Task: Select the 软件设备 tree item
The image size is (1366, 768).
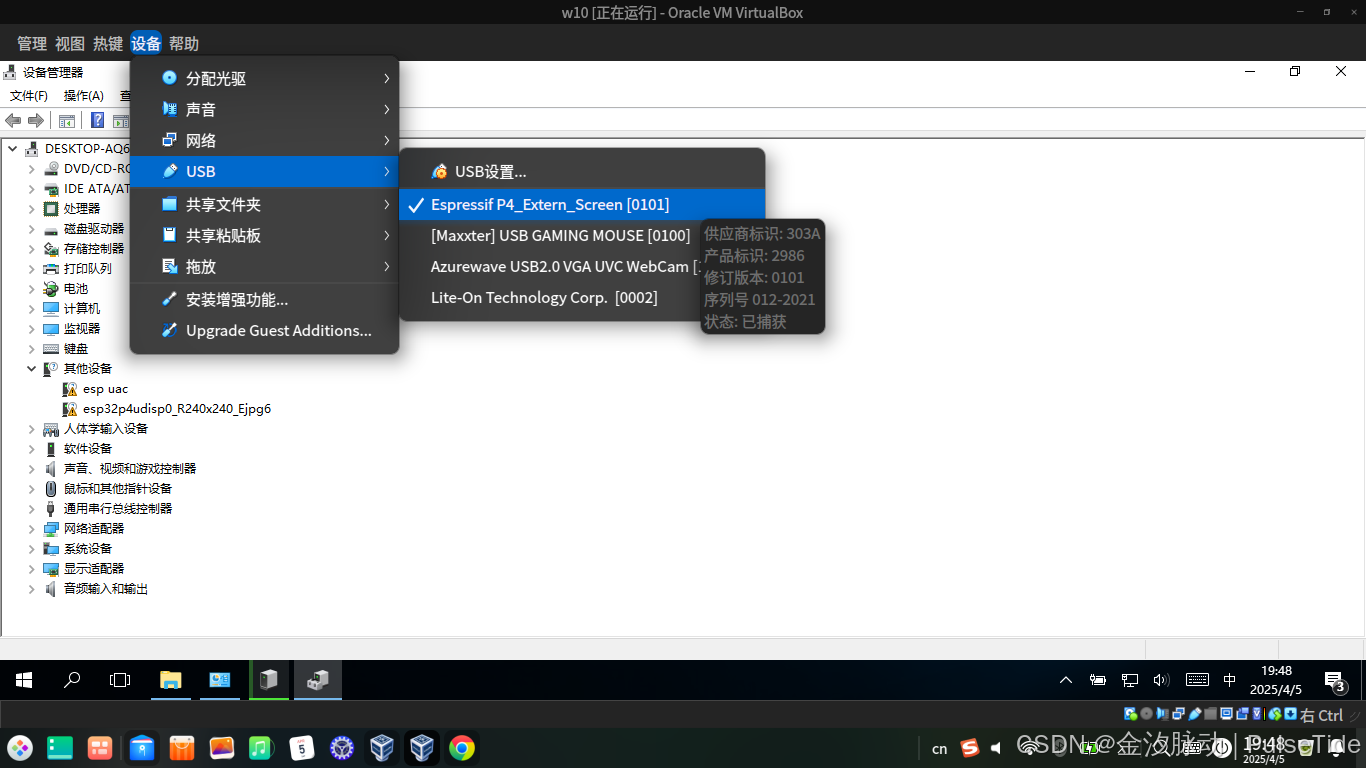Action: [x=88, y=449]
